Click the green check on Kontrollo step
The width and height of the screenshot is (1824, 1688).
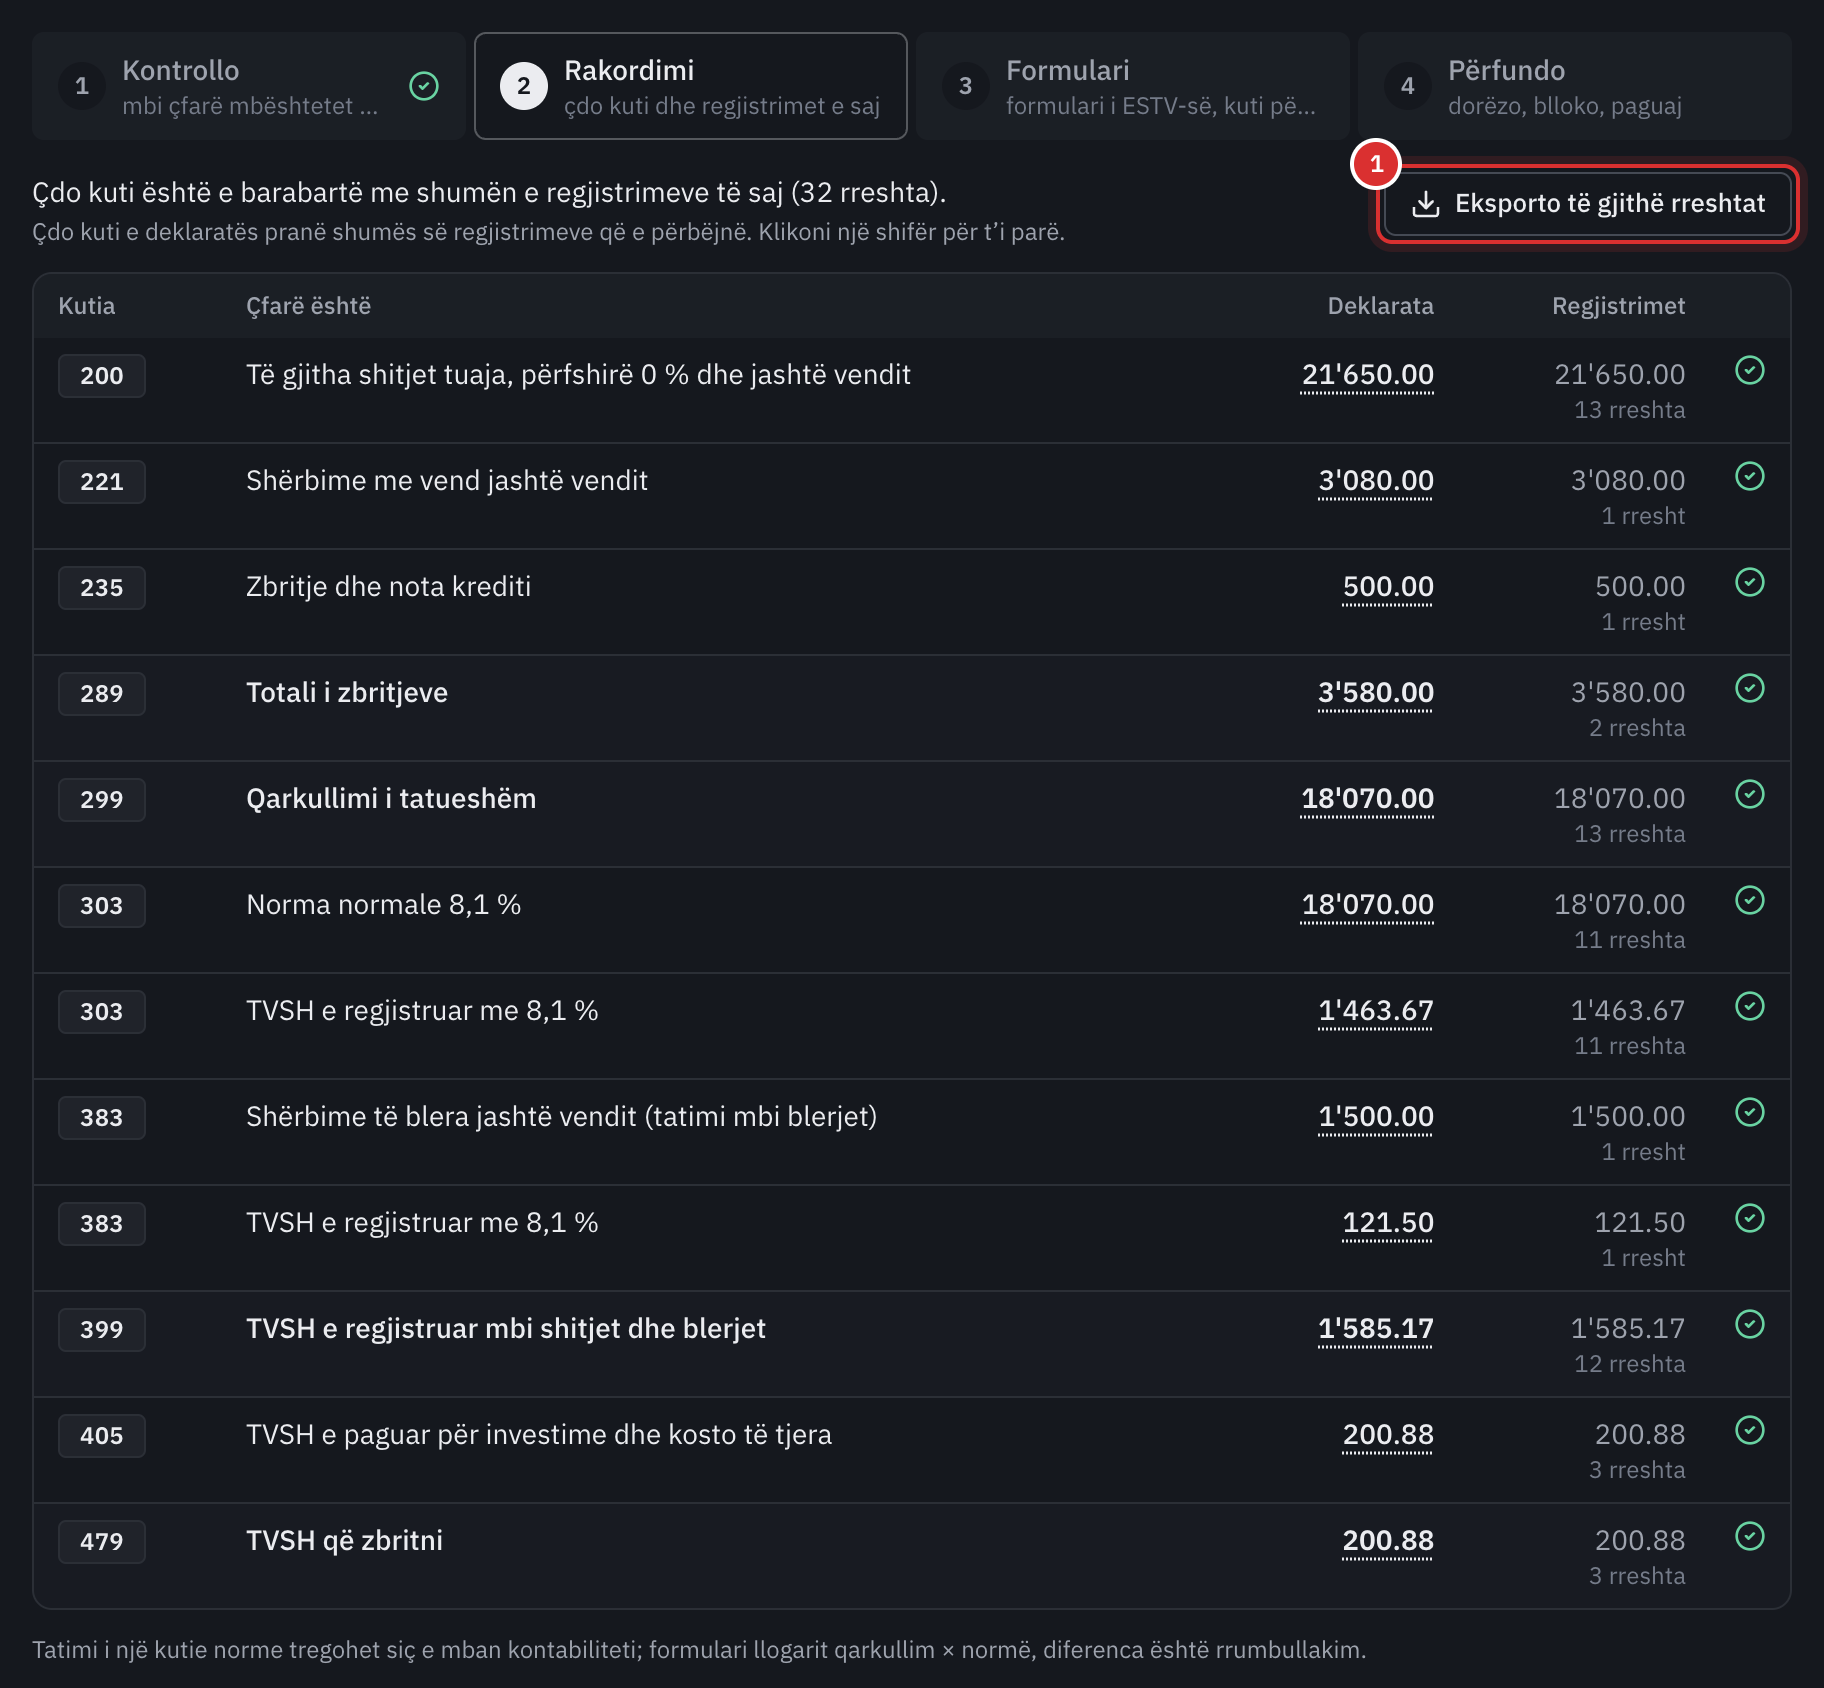click(424, 86)
